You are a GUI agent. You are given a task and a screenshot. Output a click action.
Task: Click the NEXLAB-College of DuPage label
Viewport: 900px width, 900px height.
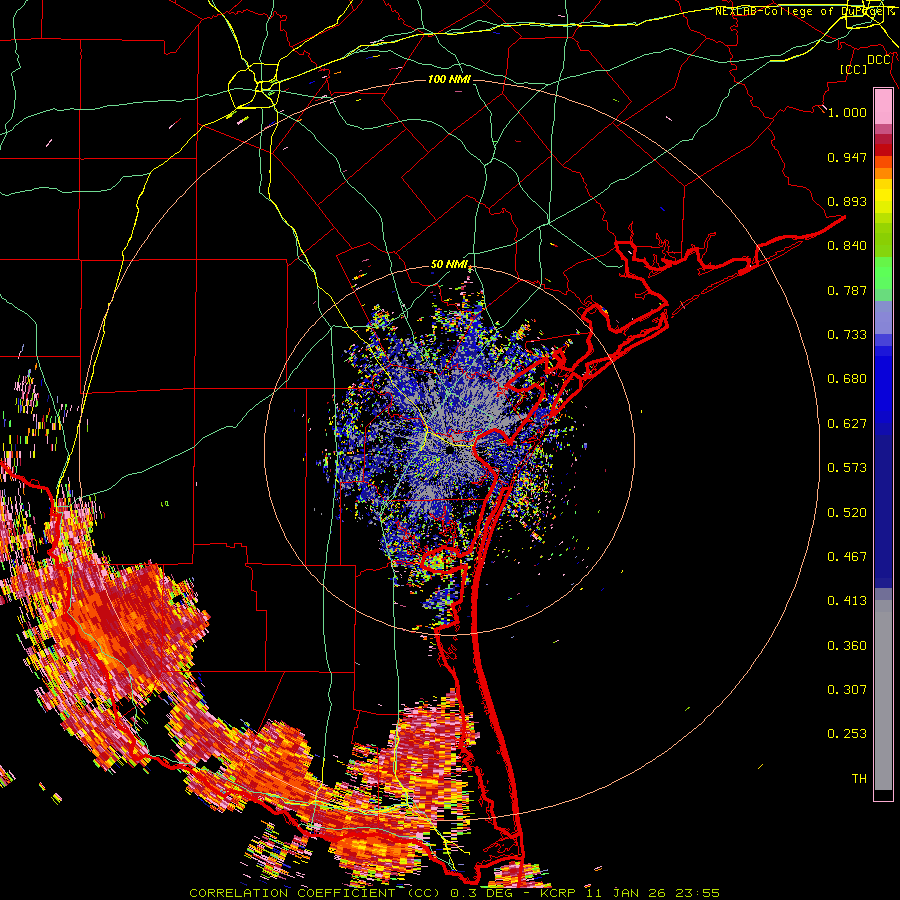coord(804,11)
